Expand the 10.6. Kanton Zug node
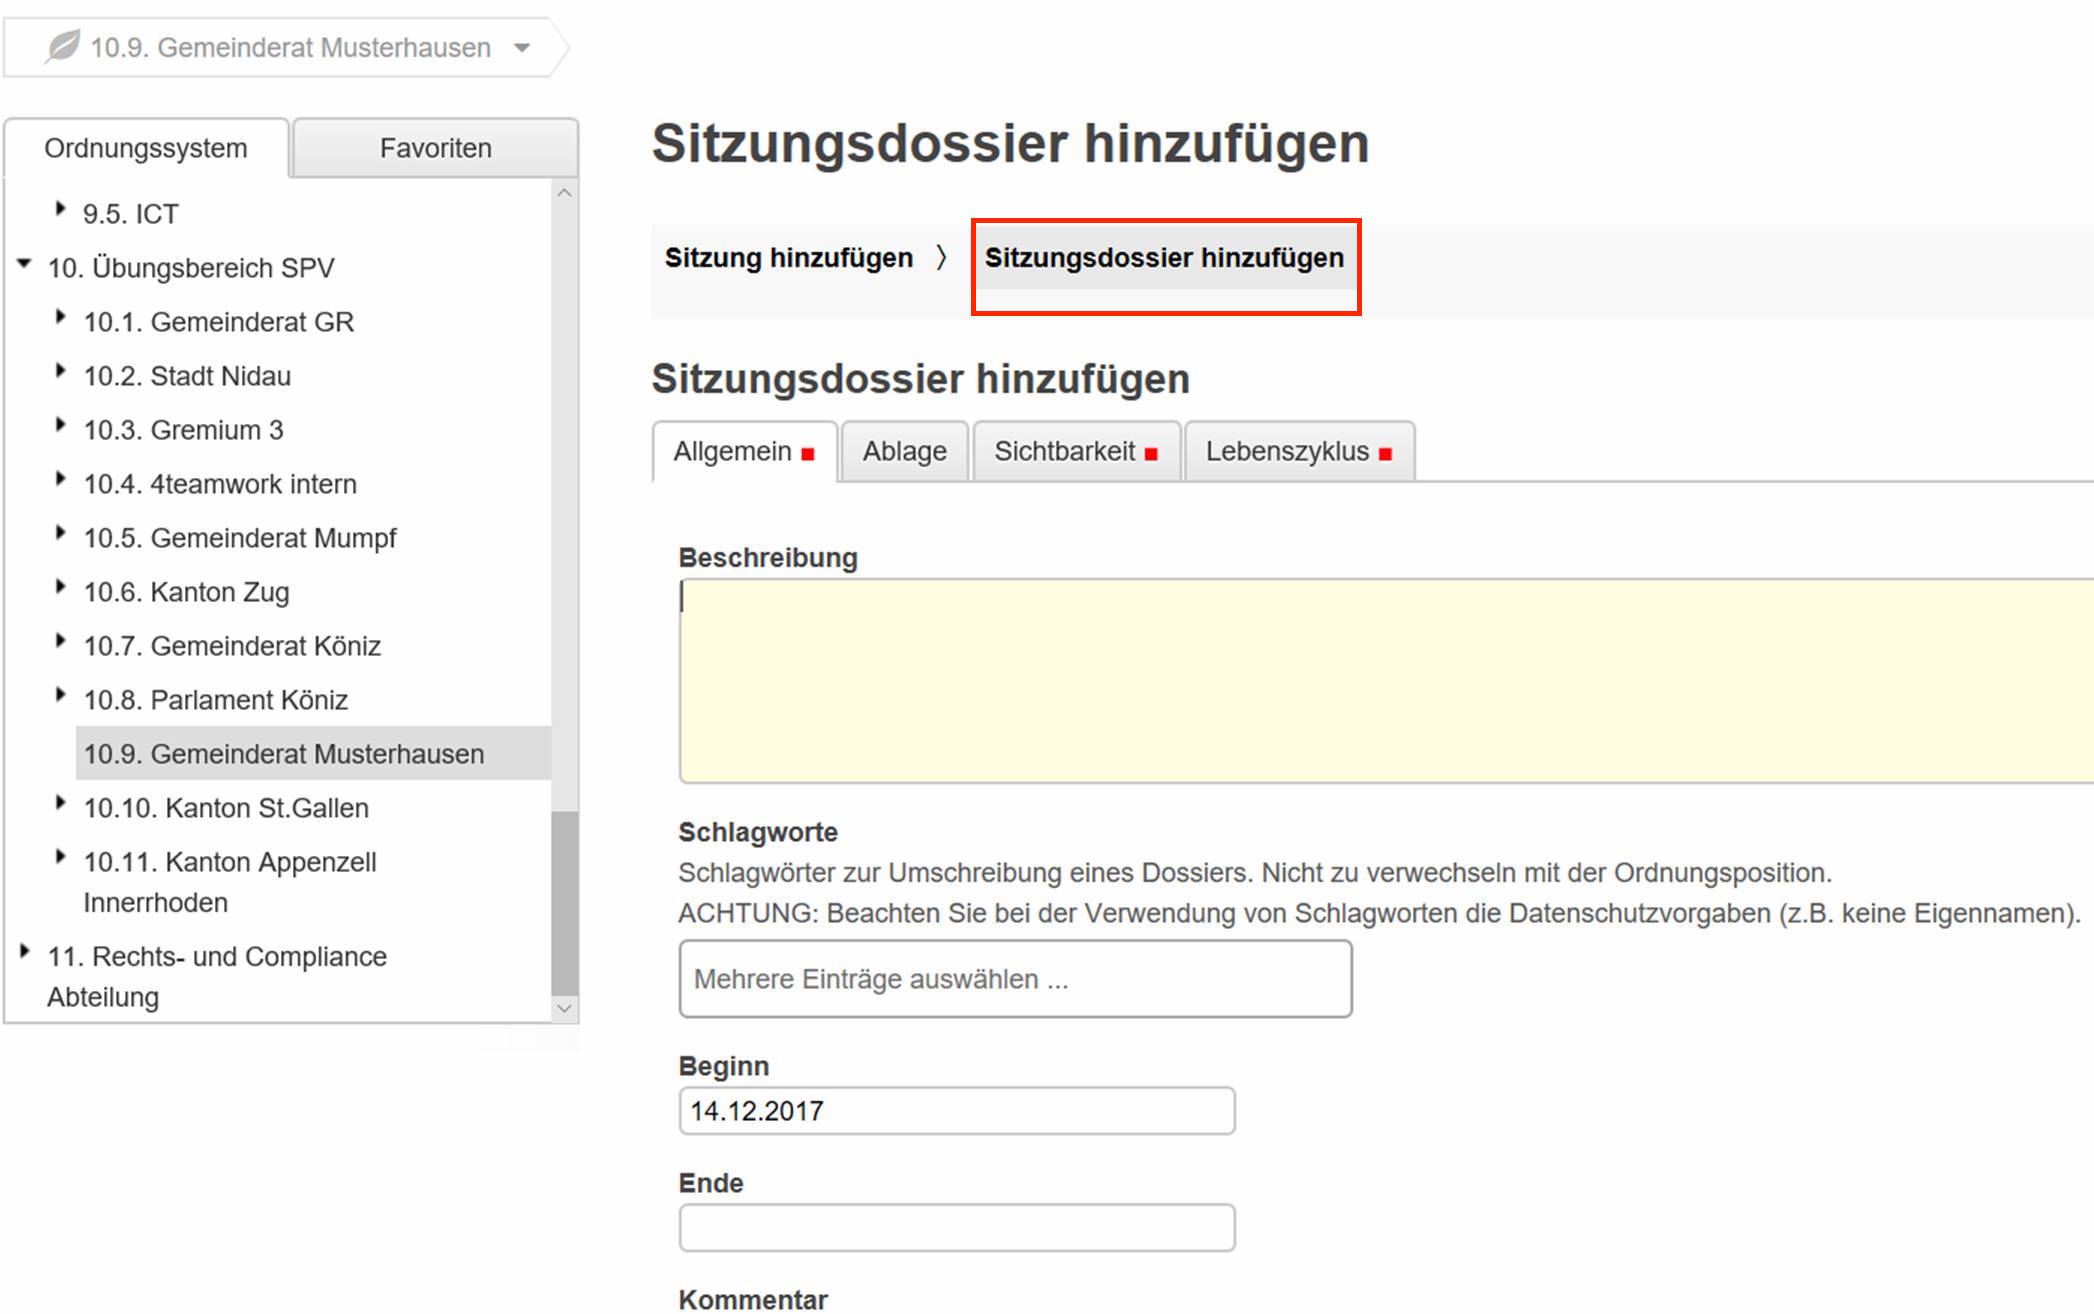Viewport: 2094px width, 1314px height. (x=60, y=587)
